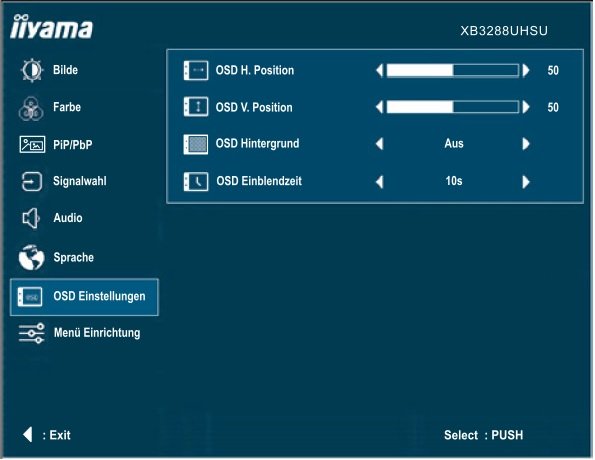Viewport: 595px width, 460px height.
Task: Increase OSD H. Position with right arrow
Action: tap(526, 71)
